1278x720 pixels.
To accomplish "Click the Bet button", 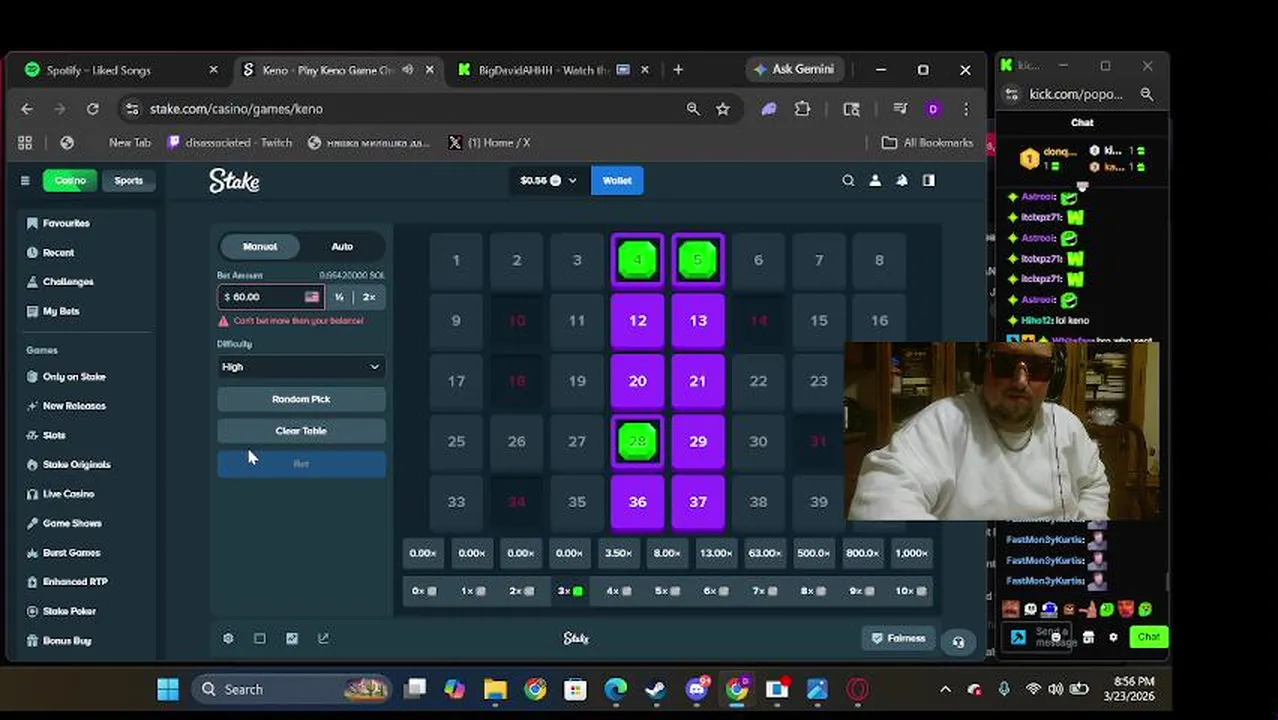I will click(x=301, y=464).
